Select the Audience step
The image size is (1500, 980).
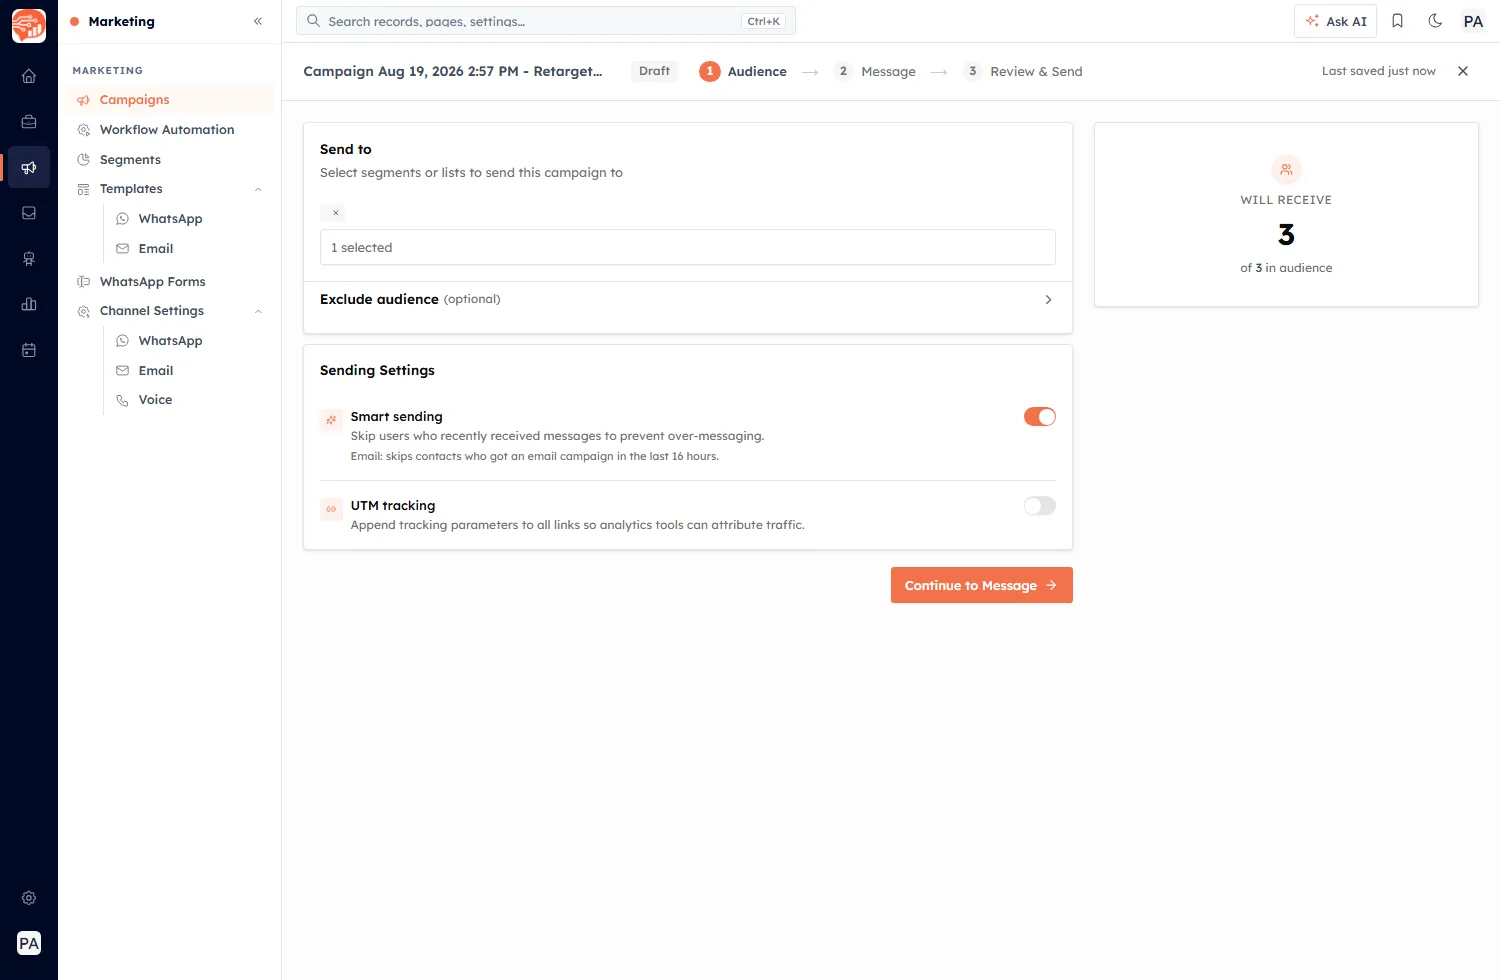(743, 71)
